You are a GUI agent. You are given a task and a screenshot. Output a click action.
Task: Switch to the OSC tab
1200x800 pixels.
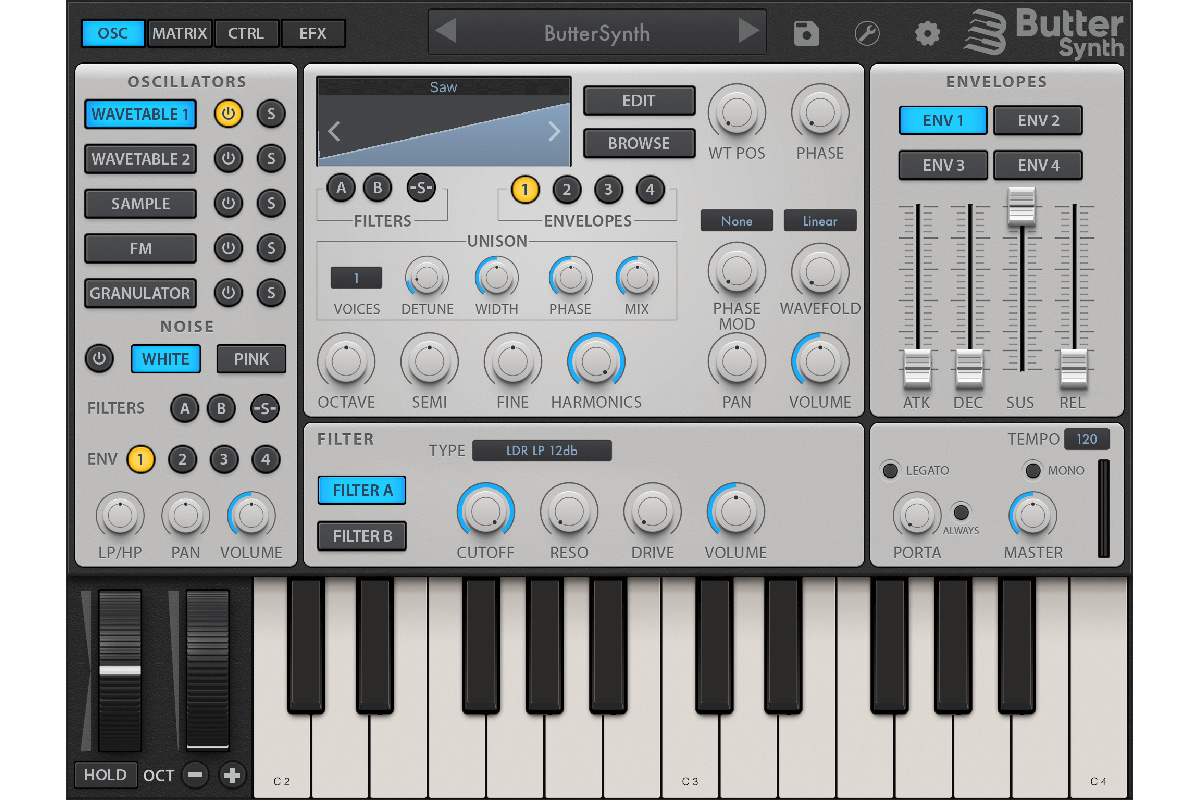point(113,33)
